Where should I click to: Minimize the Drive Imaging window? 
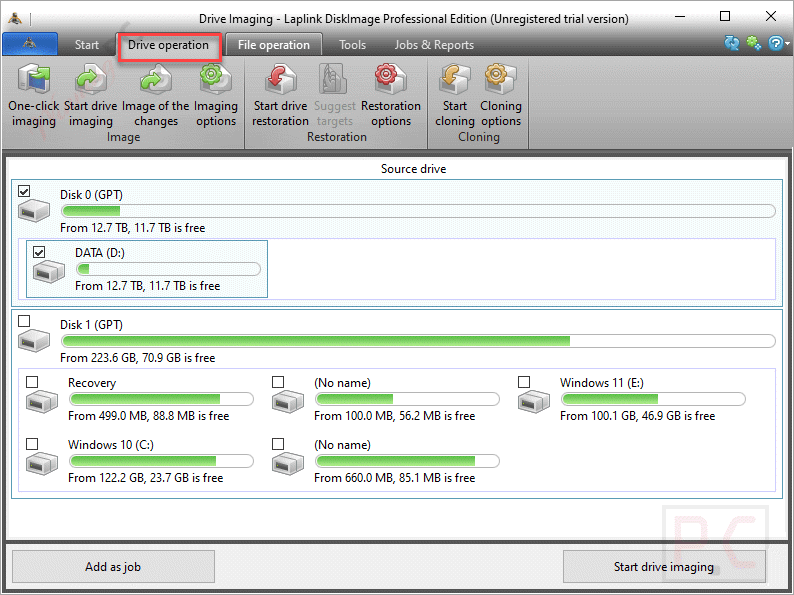(x=680, y=16)
